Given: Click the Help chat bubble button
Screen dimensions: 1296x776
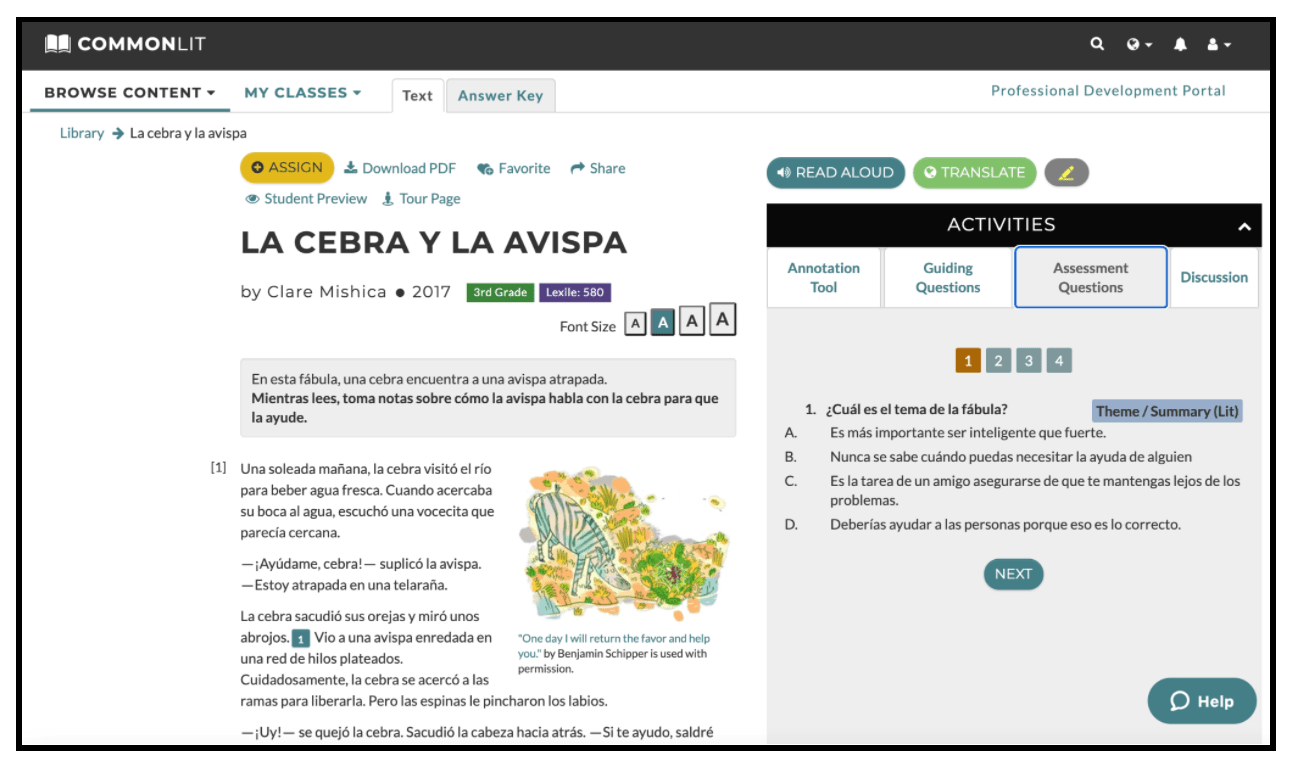Looking at the screenshot, I should point(1202,701).
